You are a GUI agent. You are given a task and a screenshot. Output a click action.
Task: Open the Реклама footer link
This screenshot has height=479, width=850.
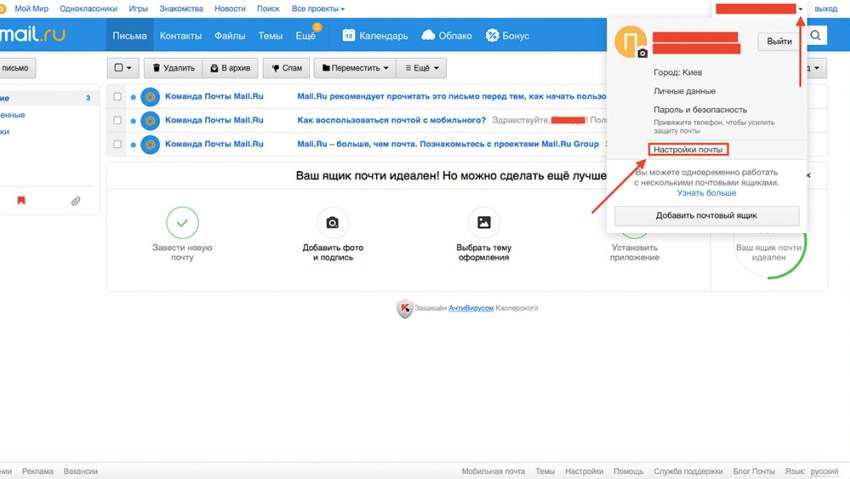click(x=37, y=471)
